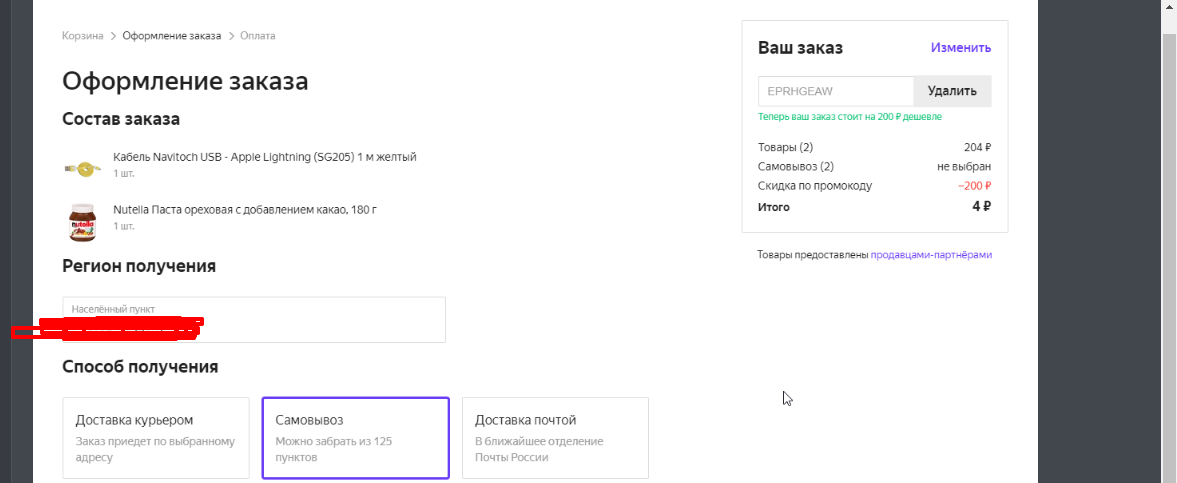Select the Кабель Navitoch USB item title

tap(264, 157)
